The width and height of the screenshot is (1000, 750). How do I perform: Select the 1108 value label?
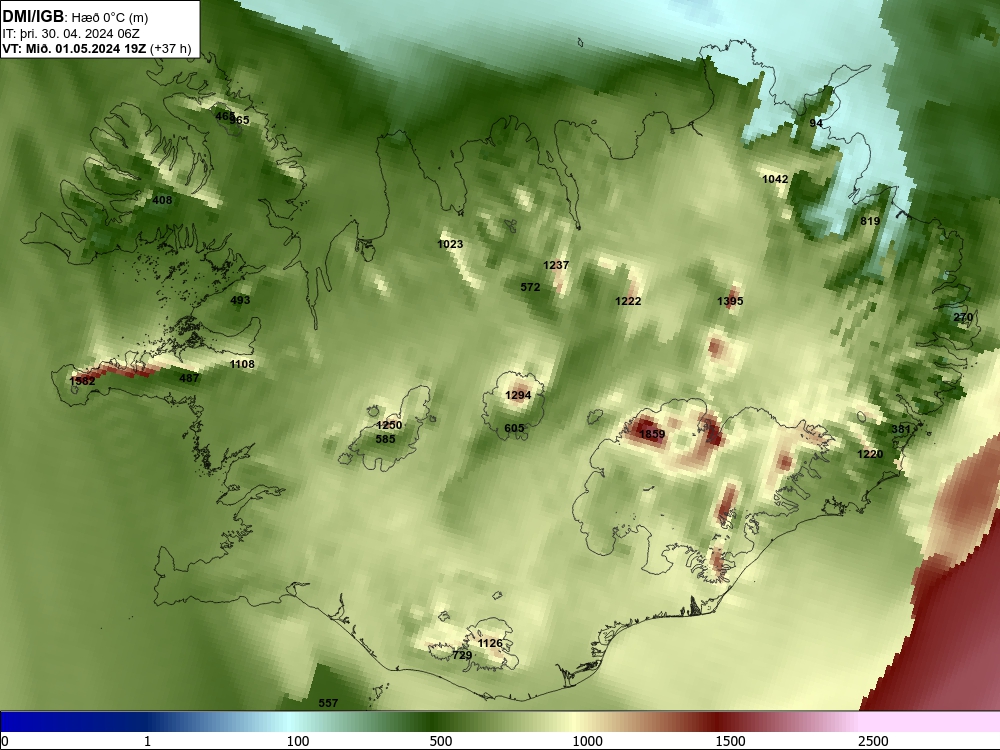[242, 364]
